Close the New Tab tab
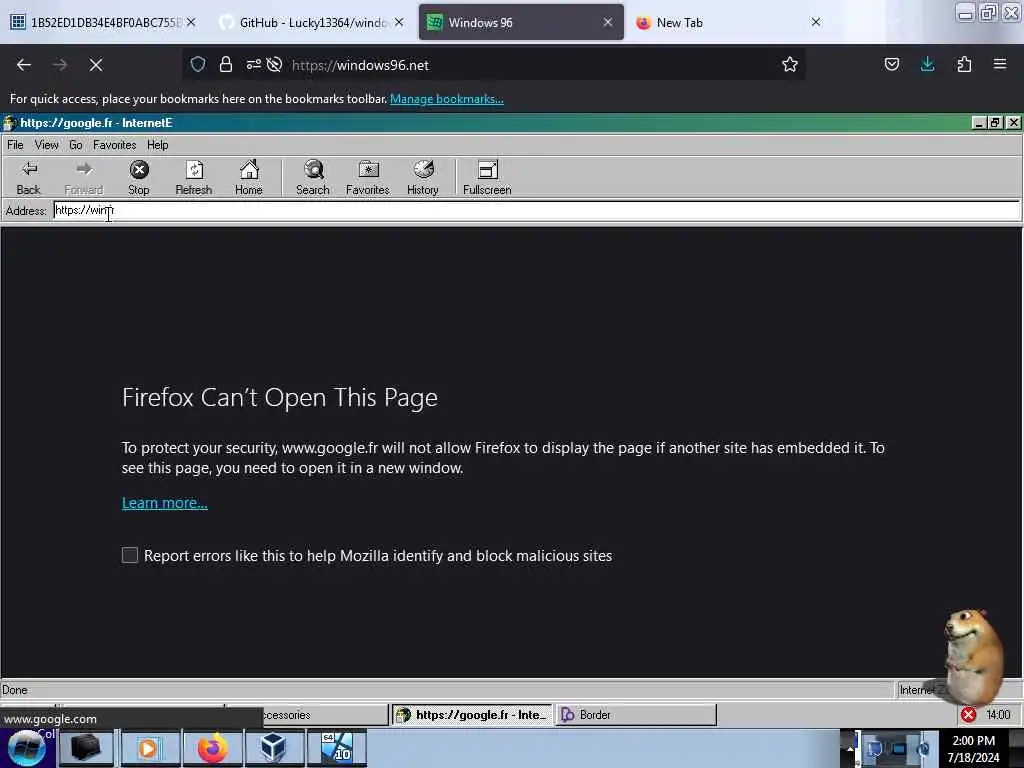The height and width of the screenshot is (768, 1024). 816,22
